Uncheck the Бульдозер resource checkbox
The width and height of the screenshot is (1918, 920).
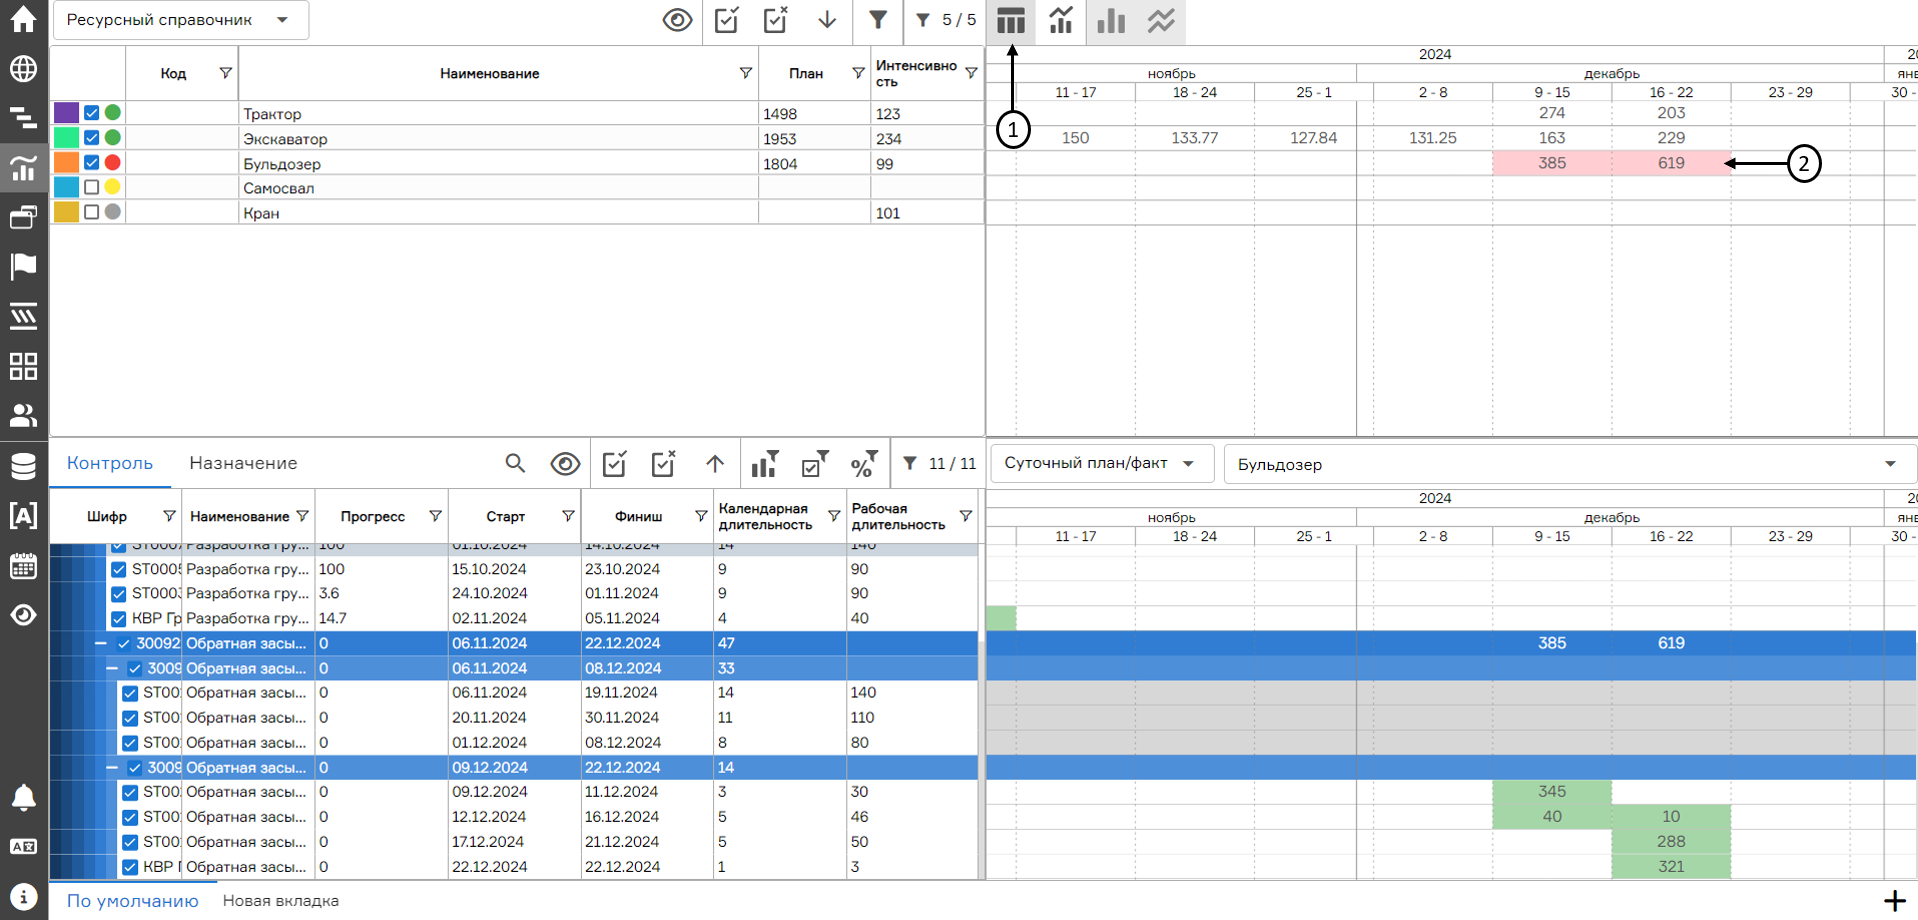(x=92, y=162)
